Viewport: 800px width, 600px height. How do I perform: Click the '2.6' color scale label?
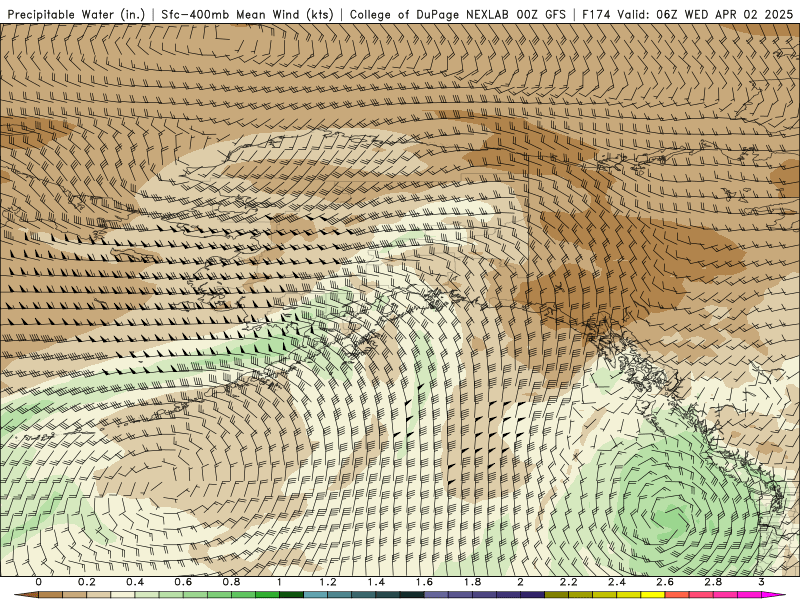pos(665,582)
